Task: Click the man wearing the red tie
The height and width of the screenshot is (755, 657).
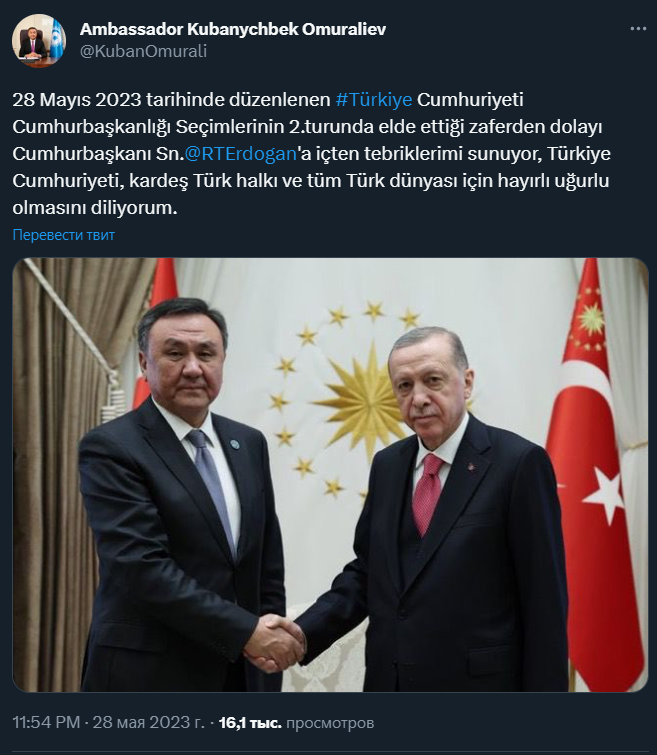Action: 434,510
